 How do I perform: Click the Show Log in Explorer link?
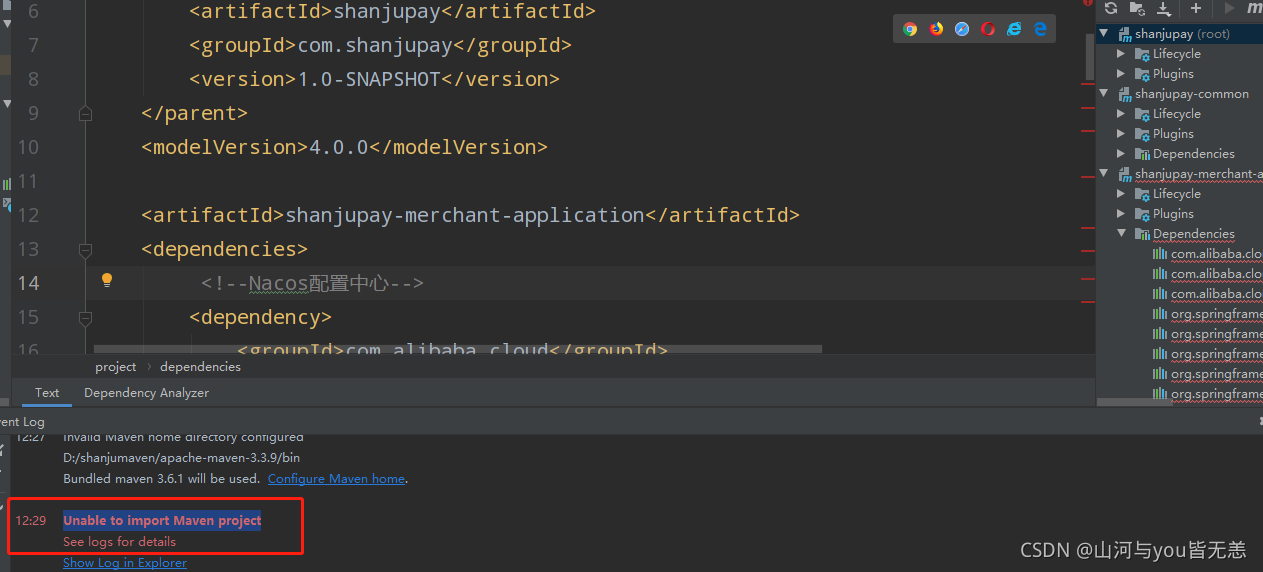point(125,563)
